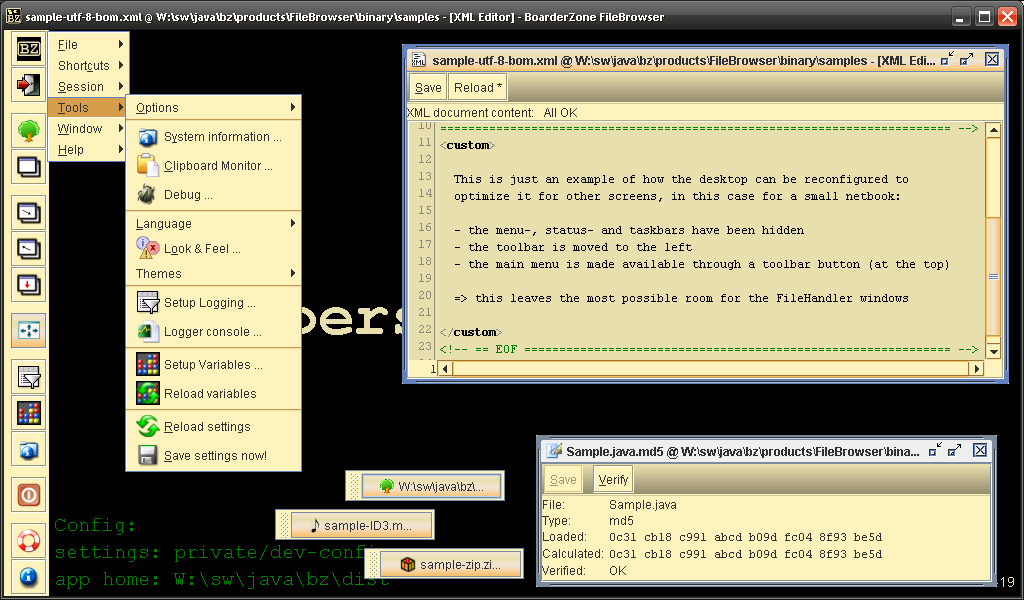Open the File menu
The height and width of the screenshot is (600, 1024).
point(87,44)
